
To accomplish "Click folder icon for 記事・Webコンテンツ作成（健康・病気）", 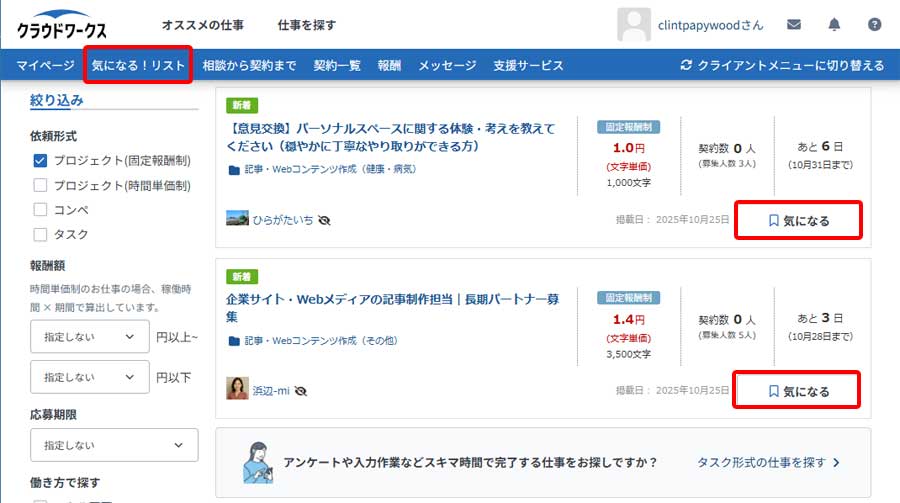I will pos(234,170).
